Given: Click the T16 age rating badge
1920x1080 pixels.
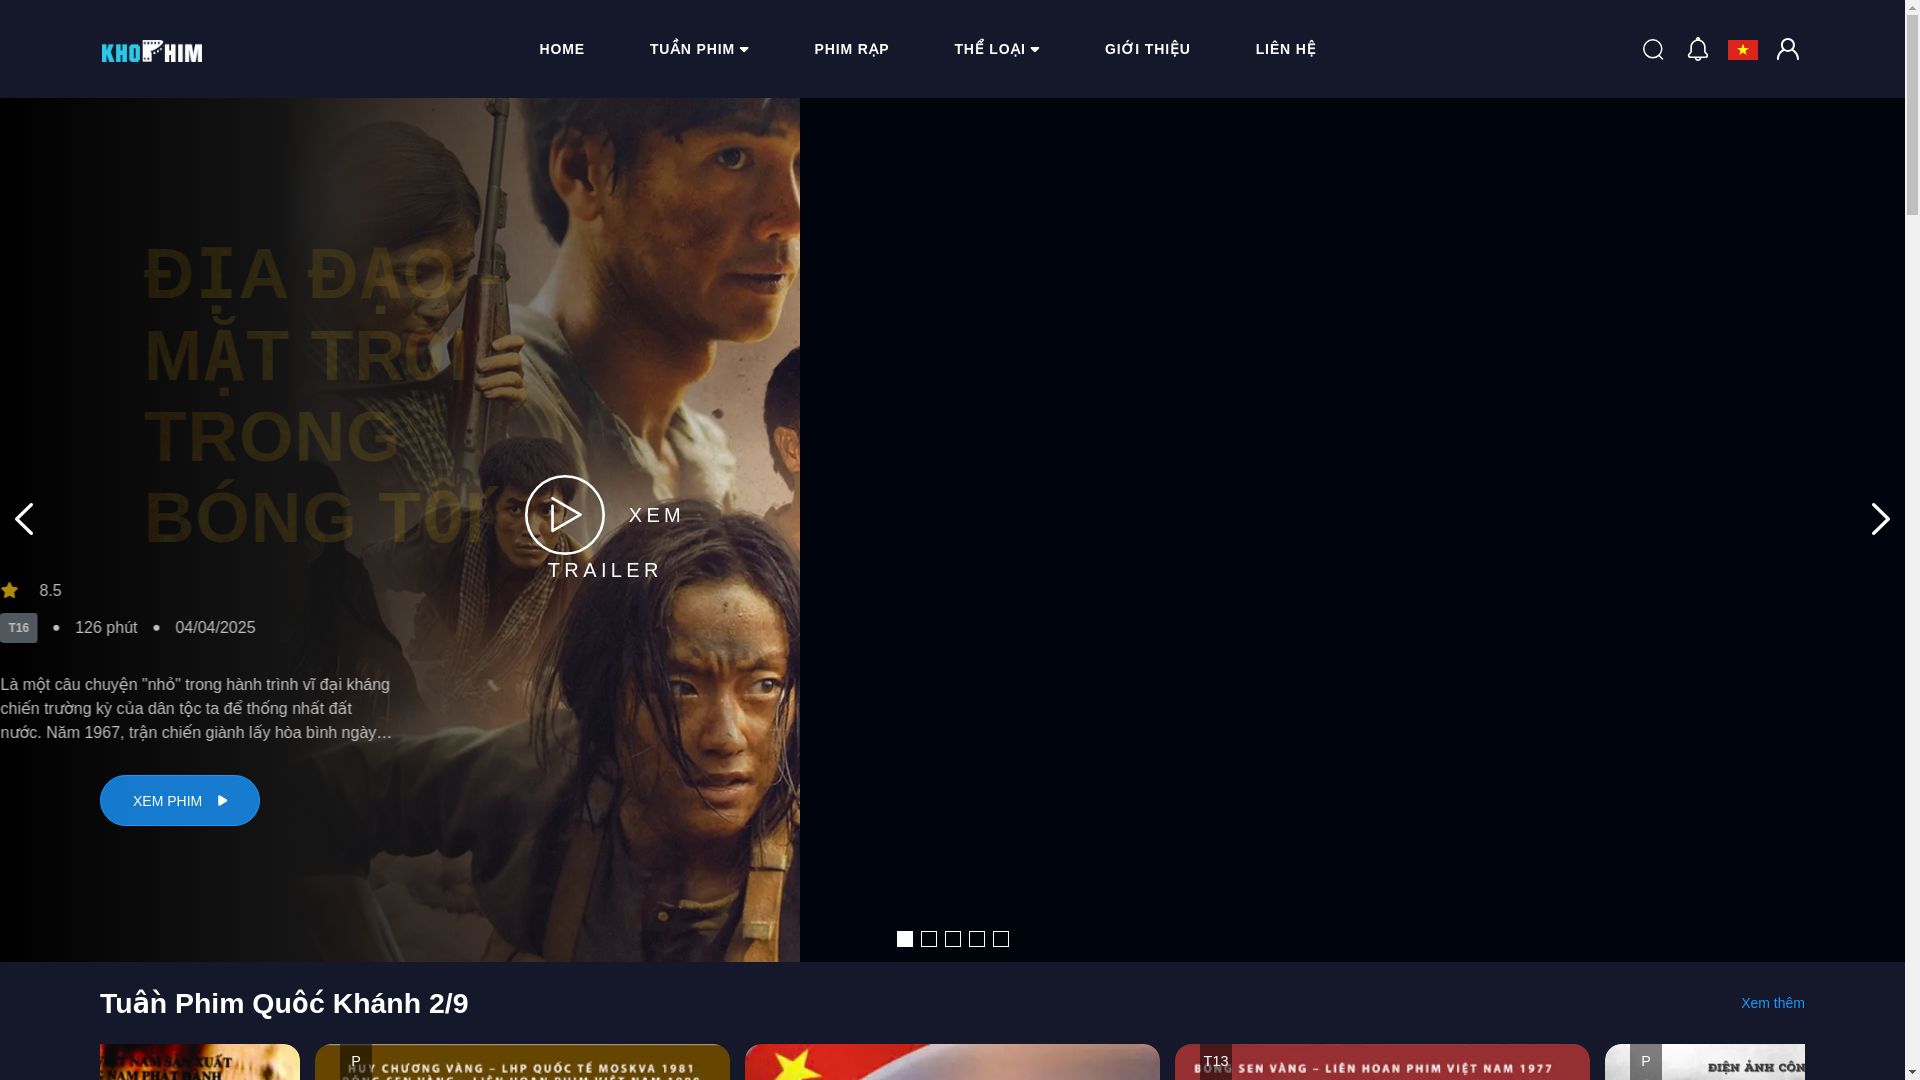Looking at the screenshot, I should [x=18, y=628].
